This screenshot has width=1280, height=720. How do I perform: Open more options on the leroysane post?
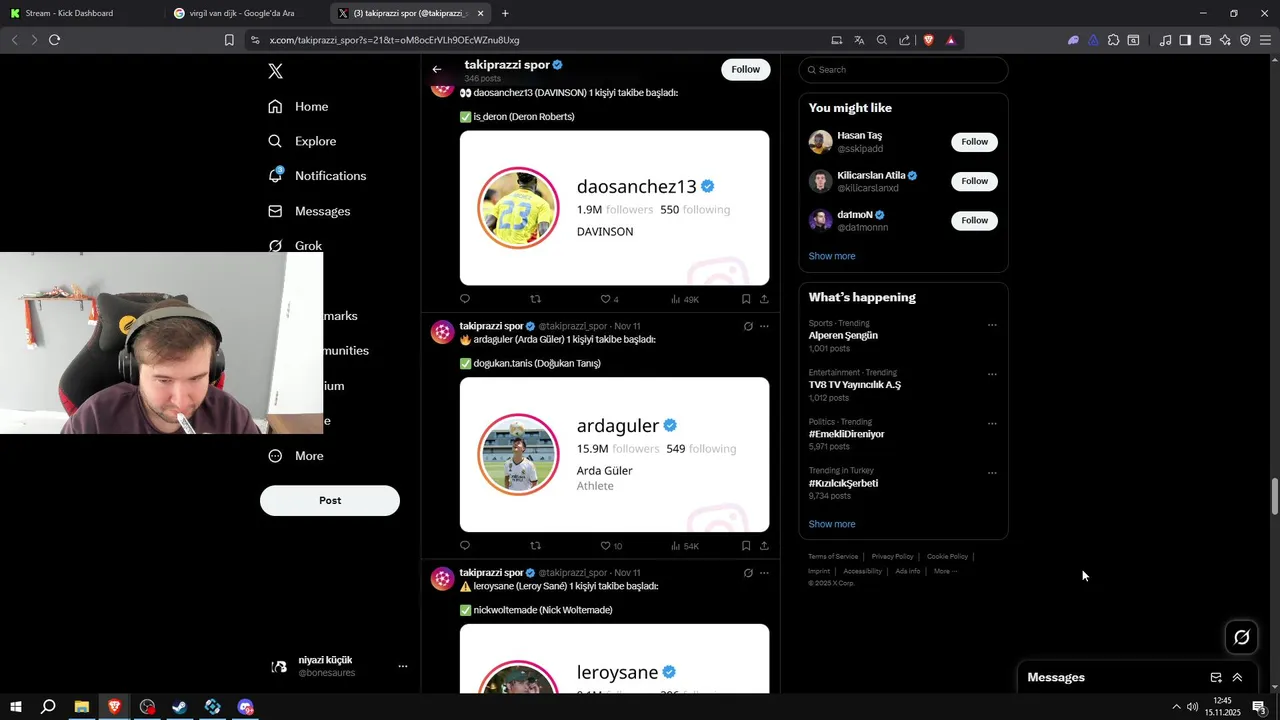coord(764,573)
